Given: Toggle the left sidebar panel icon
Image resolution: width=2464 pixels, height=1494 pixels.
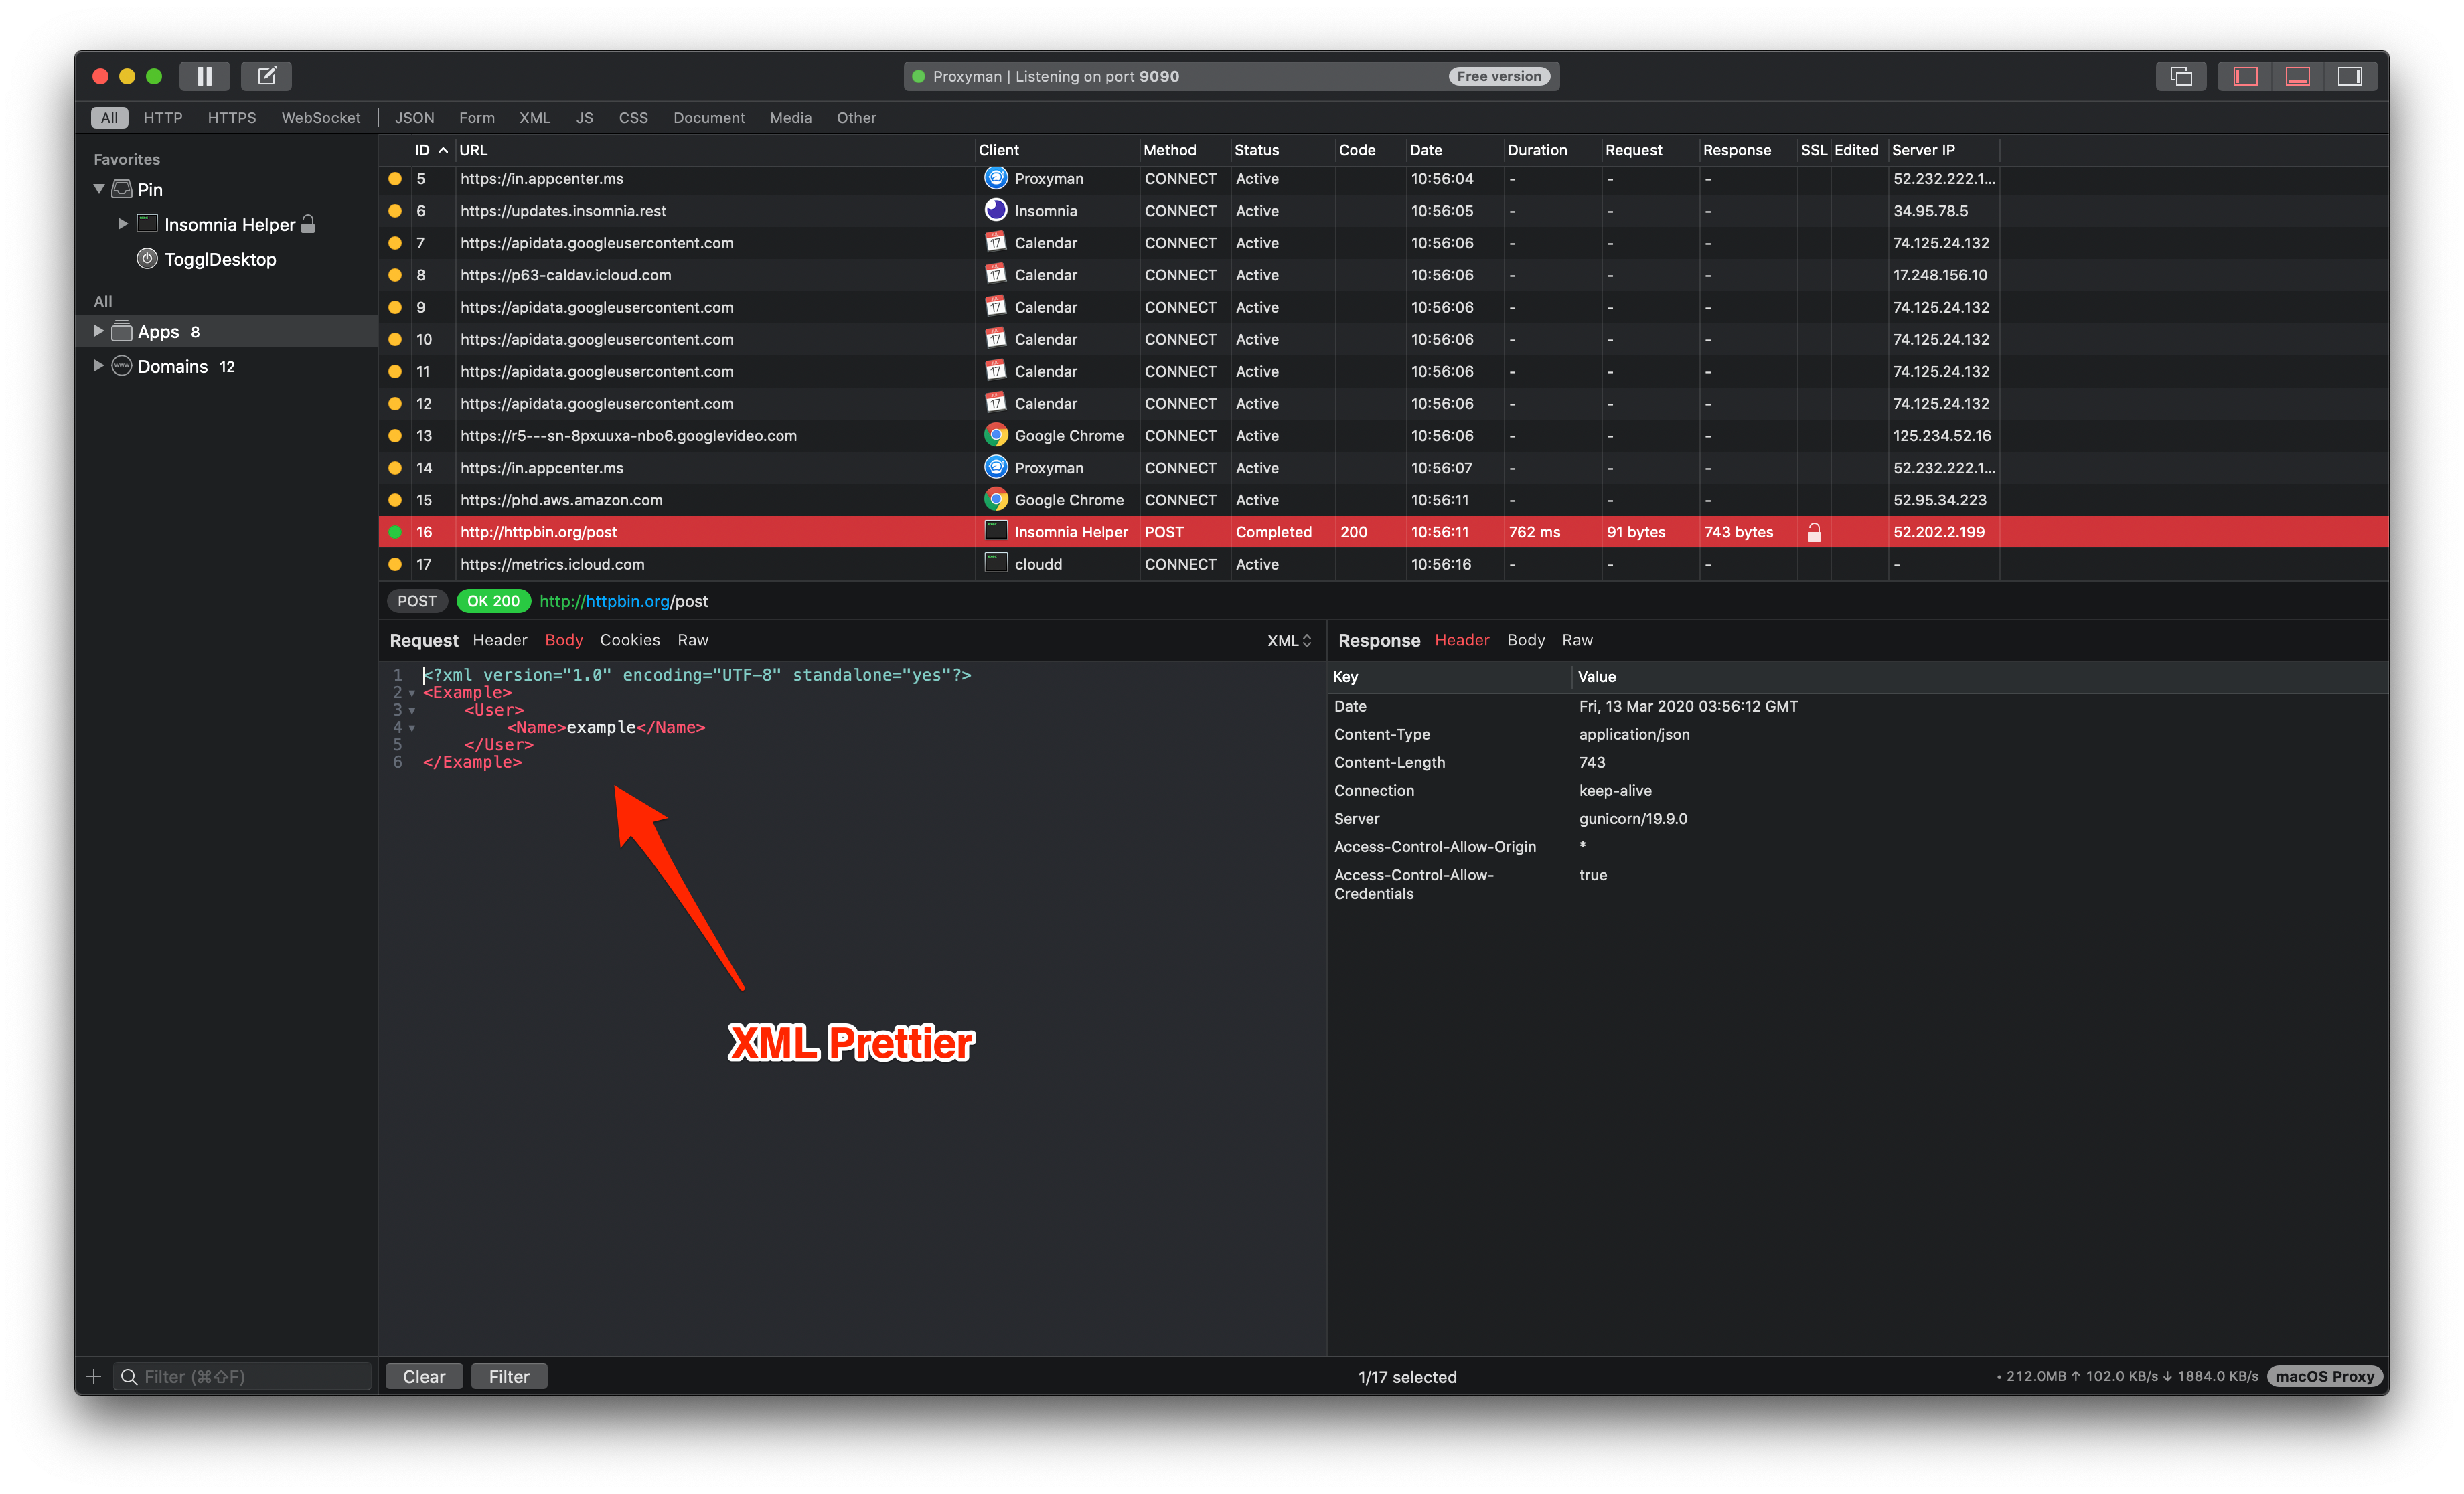Looking at the screenshot, I should 2245,76.
